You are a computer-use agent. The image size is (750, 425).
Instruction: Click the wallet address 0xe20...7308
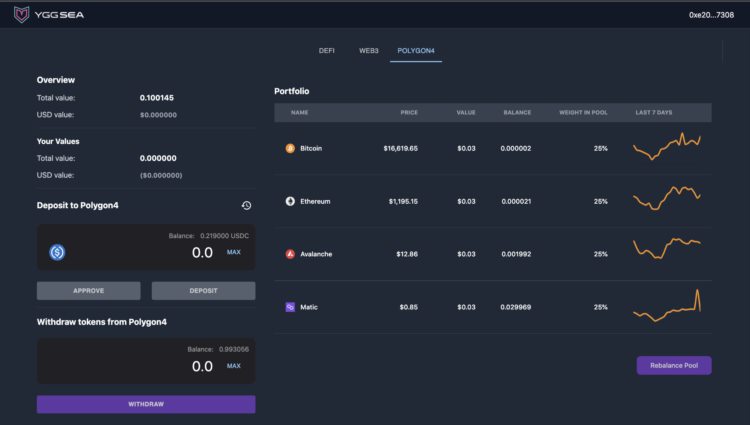click(712, 15)
